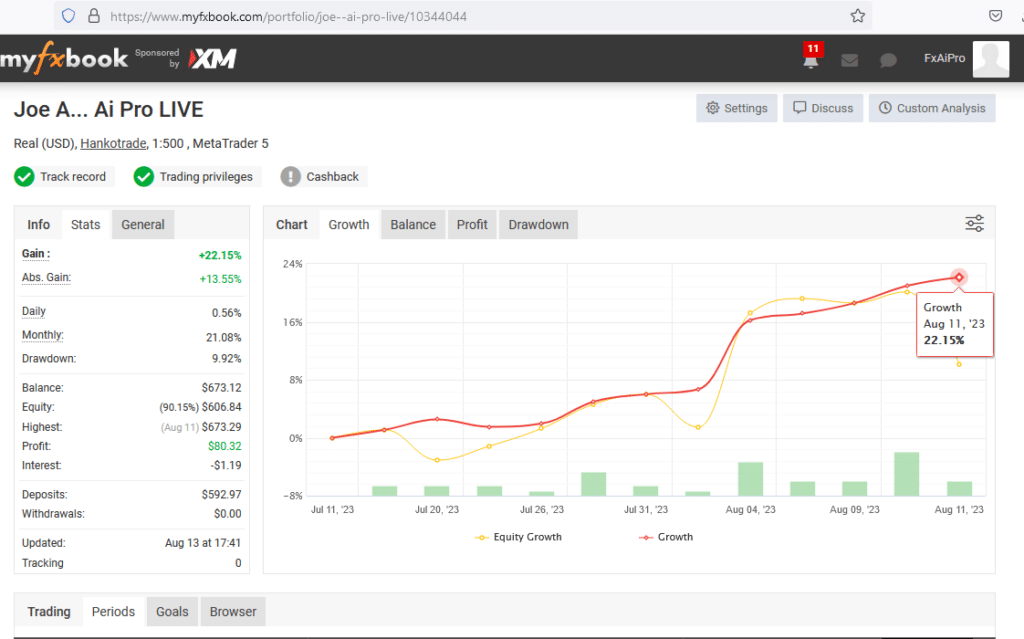1024x639 pixels.
Task: Open Custom Analysis
Action: pyautogui.click(x=932, y=108)
